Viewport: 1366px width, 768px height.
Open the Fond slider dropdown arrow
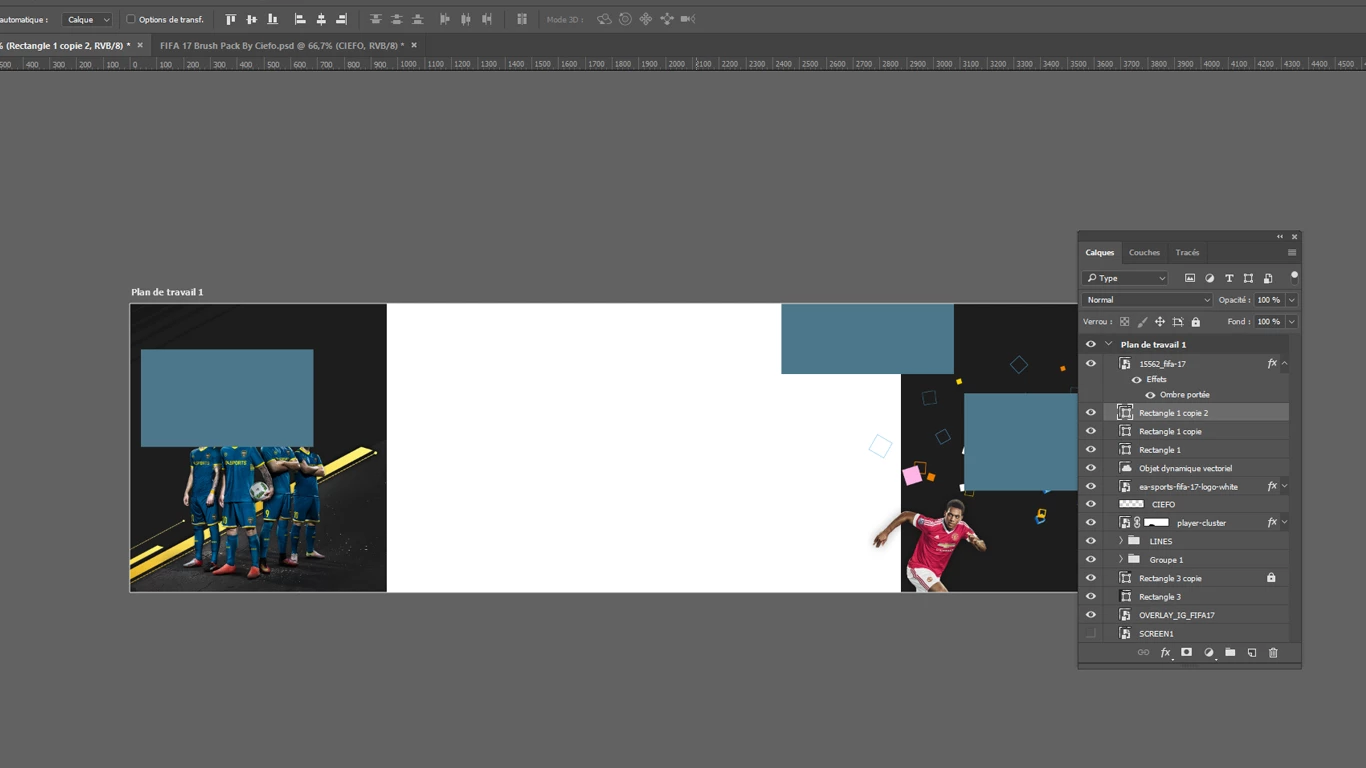[1292, 322]
